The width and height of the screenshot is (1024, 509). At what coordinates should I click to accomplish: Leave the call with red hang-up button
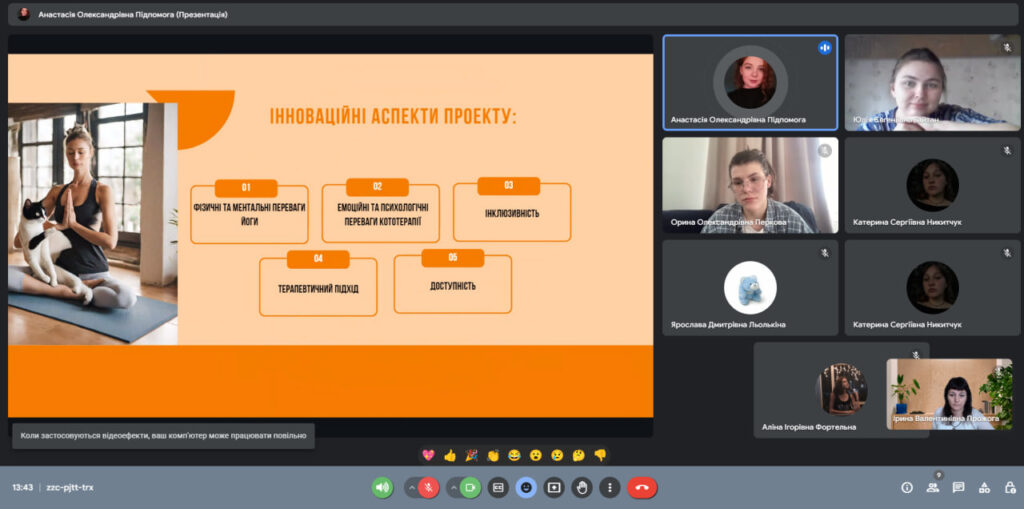pyautogui.click(x=642, y=487)
